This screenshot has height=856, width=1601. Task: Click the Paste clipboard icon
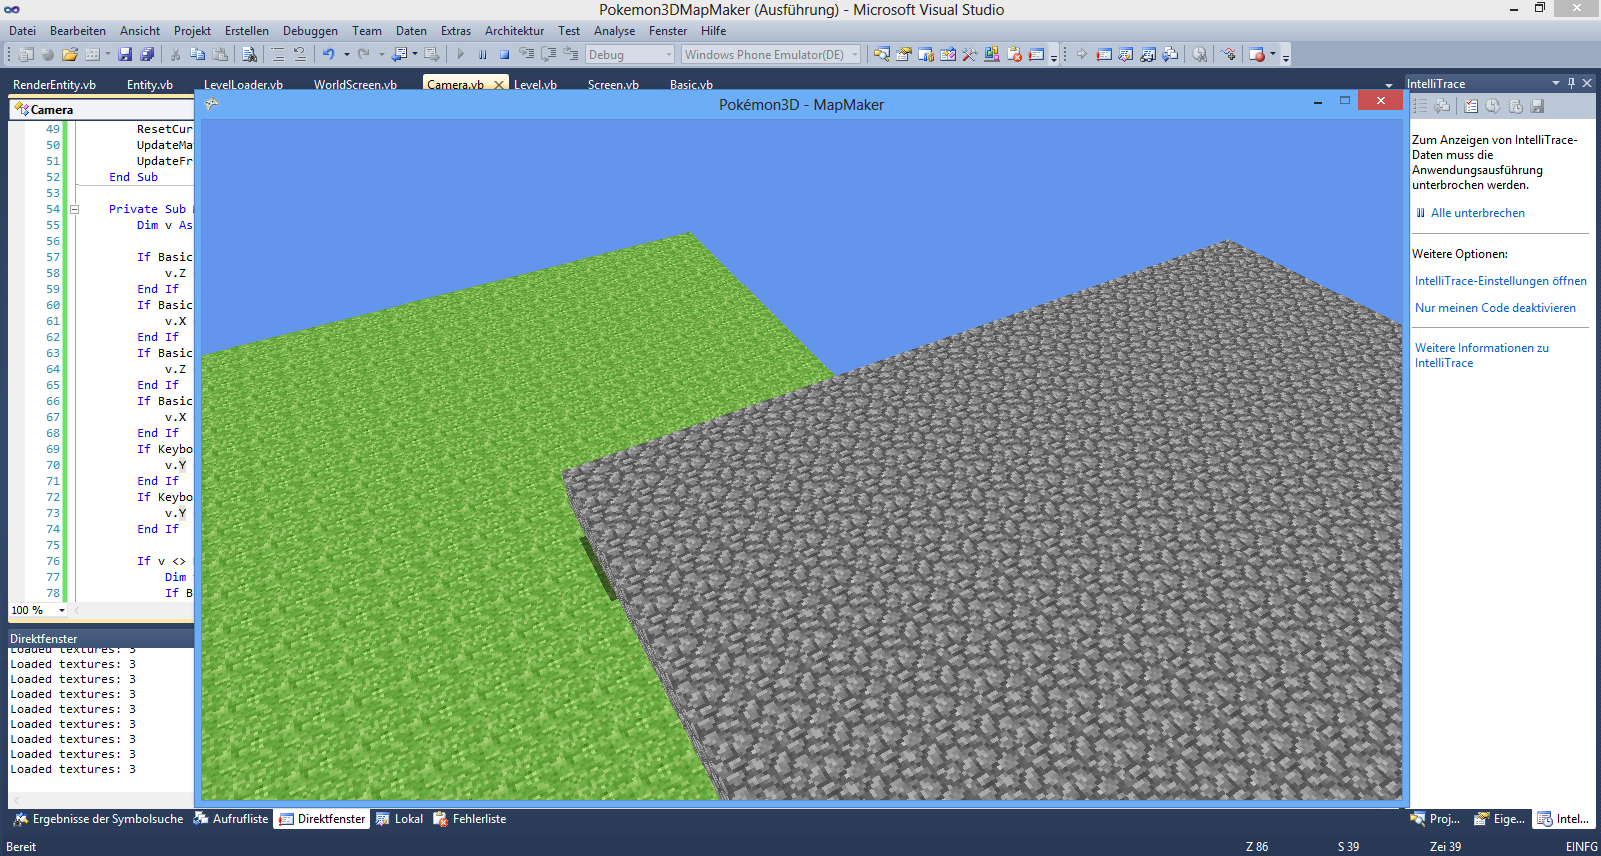pyautogui.click(x=220, y=54)
